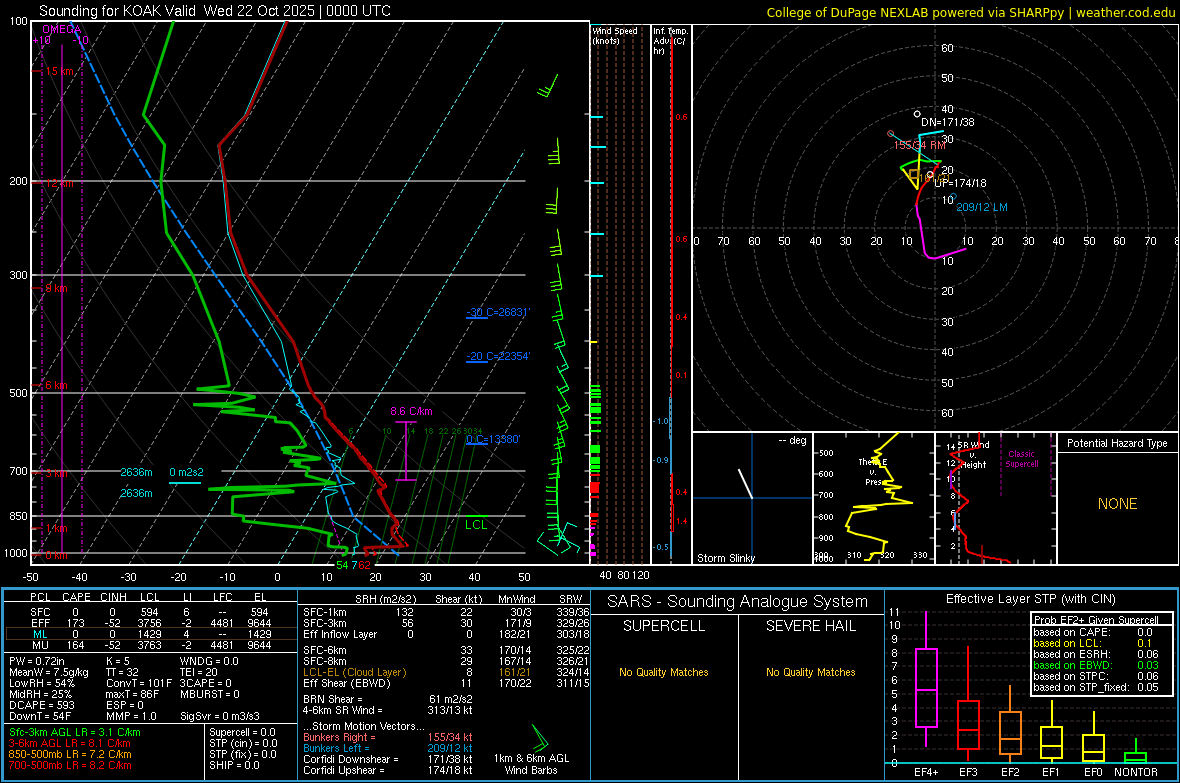Click the SUPERCELL column header
This screenshot has width=1180, height=783.
click(x=664, y=626)
